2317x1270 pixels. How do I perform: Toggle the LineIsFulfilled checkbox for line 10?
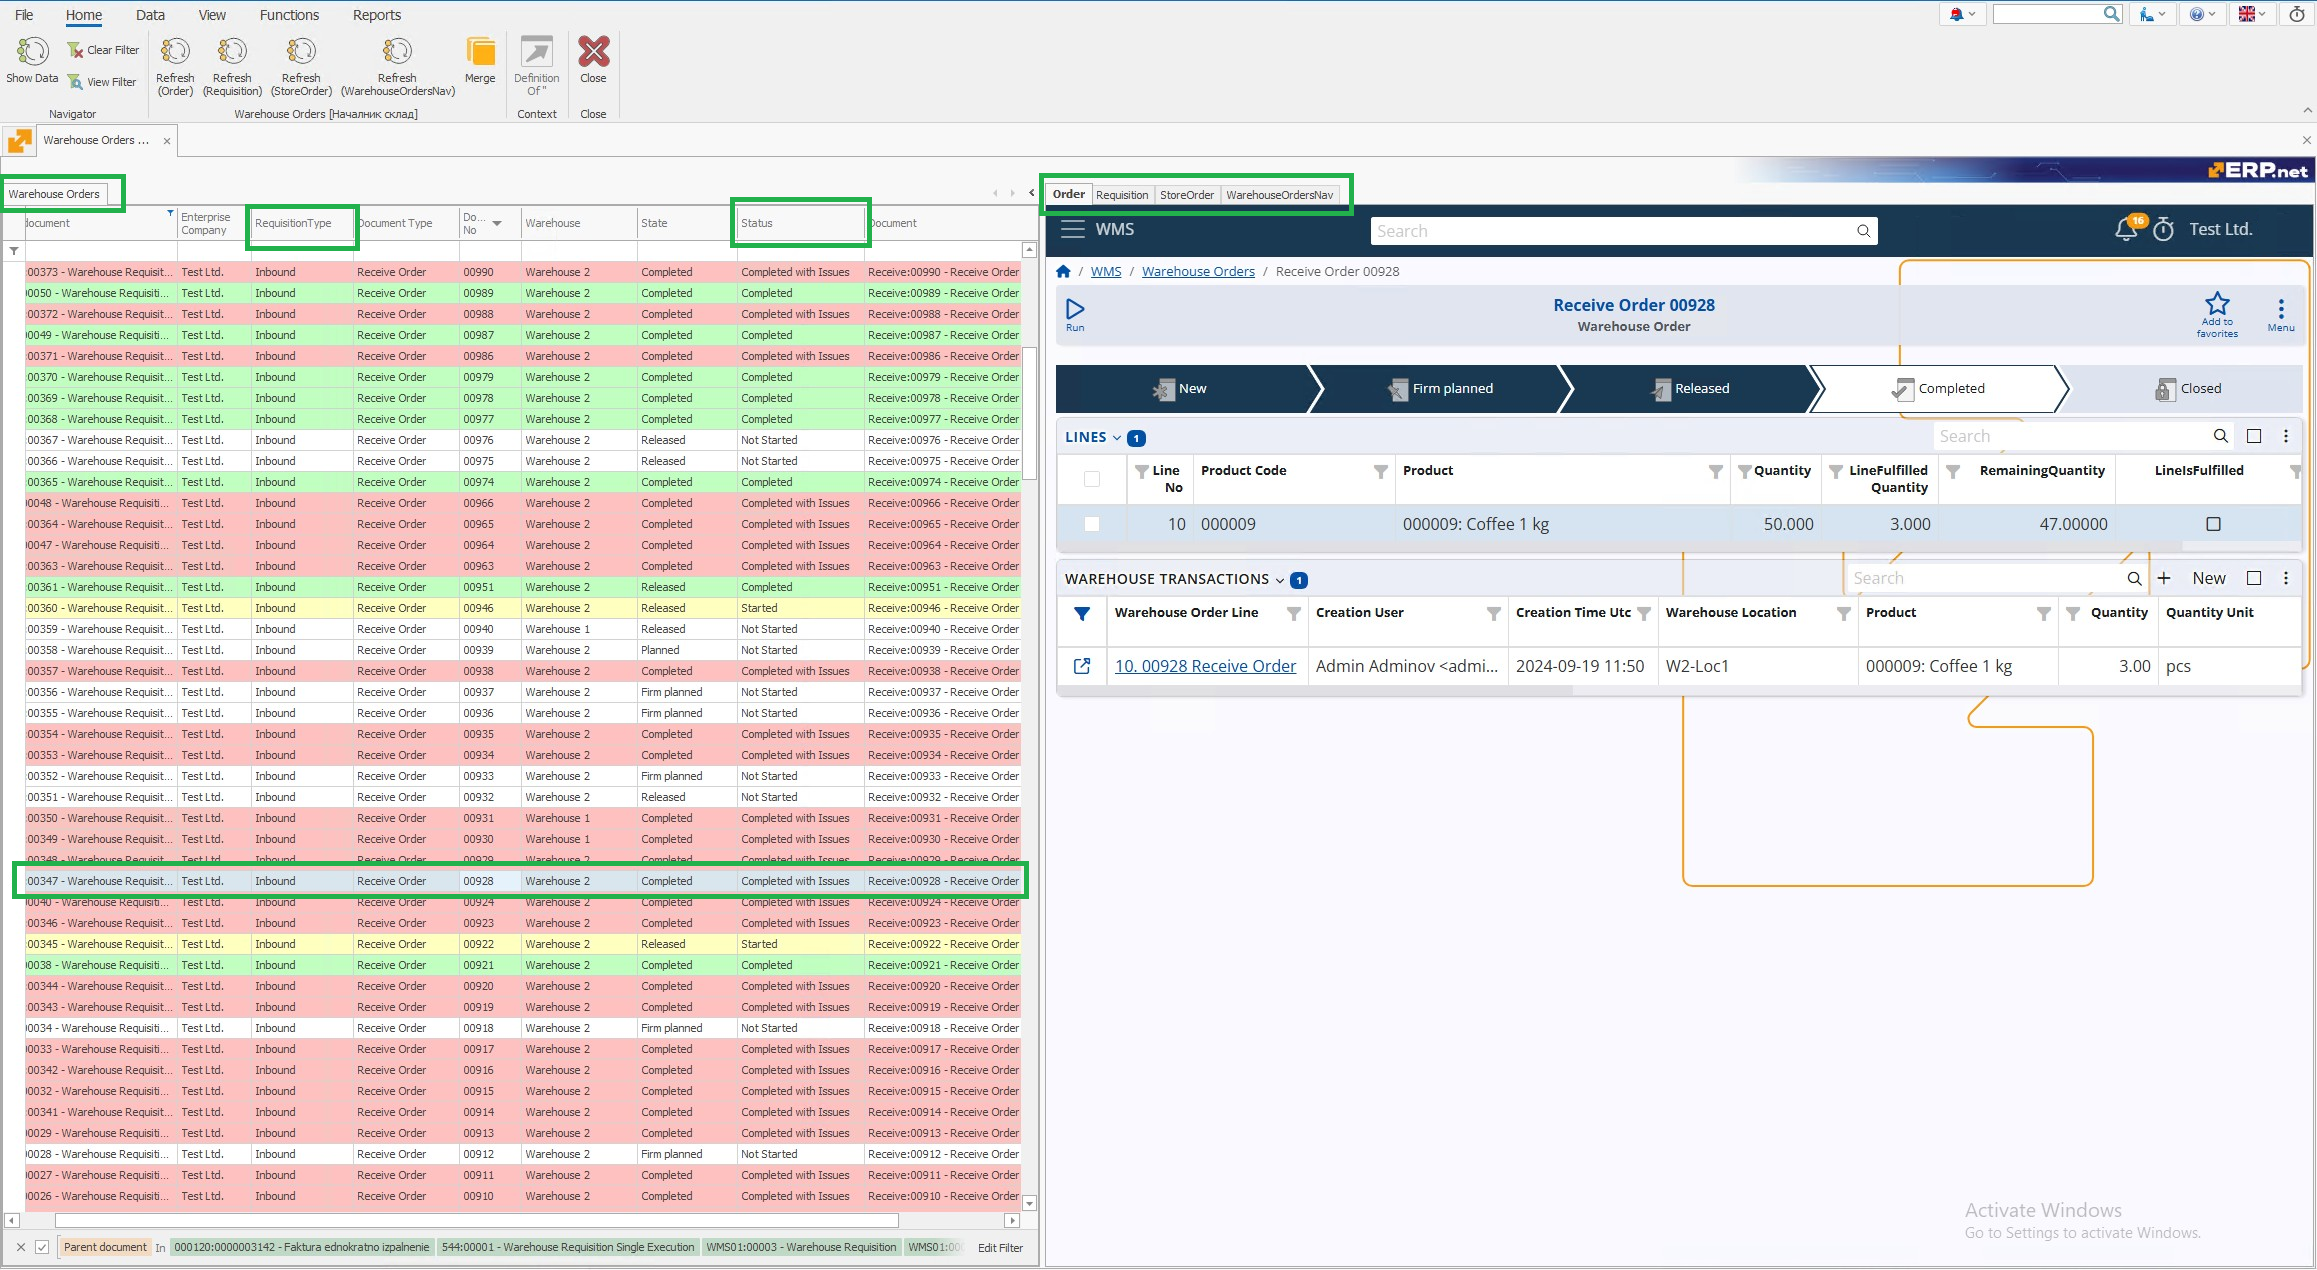tap(2213, 524)
